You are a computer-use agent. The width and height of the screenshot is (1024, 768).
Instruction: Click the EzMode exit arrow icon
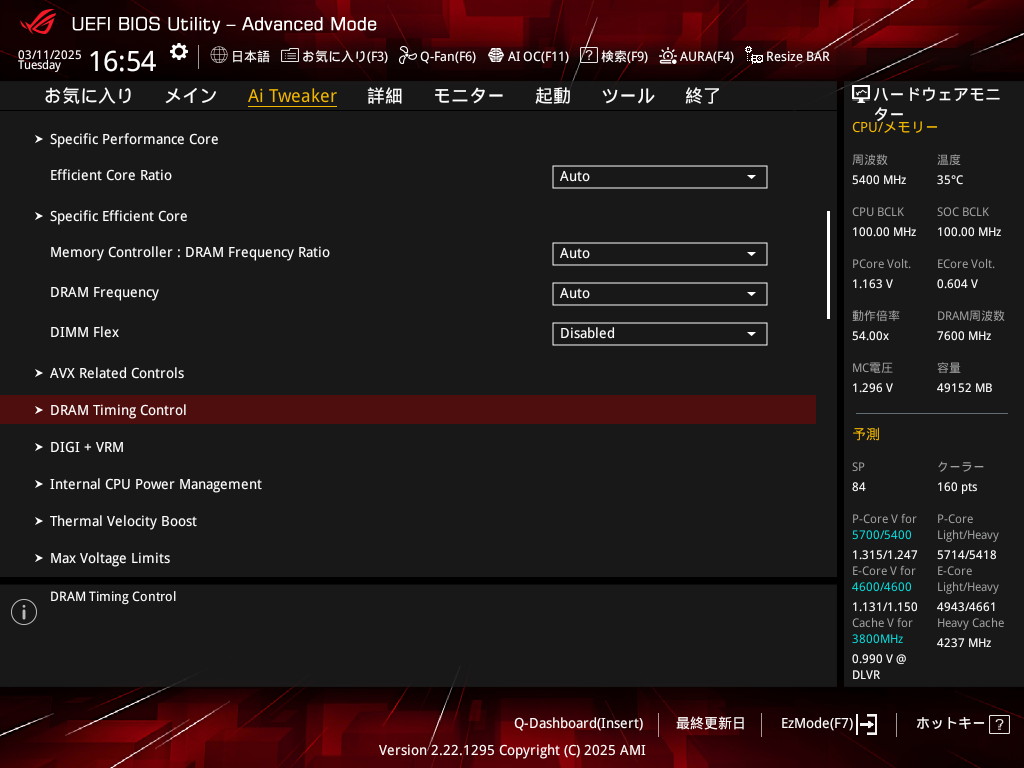click(867, 724)
